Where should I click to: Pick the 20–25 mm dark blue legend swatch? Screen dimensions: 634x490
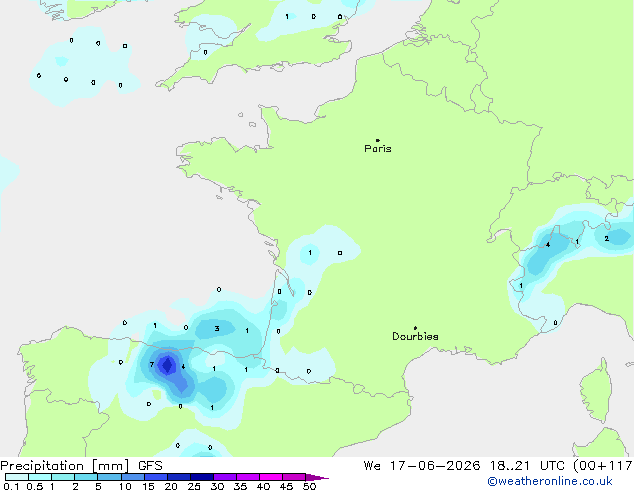179,477
